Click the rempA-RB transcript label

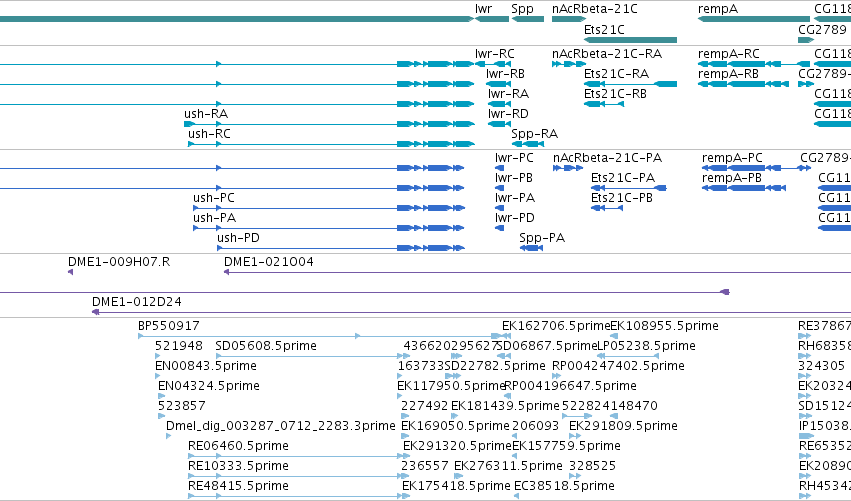point(728,74)
